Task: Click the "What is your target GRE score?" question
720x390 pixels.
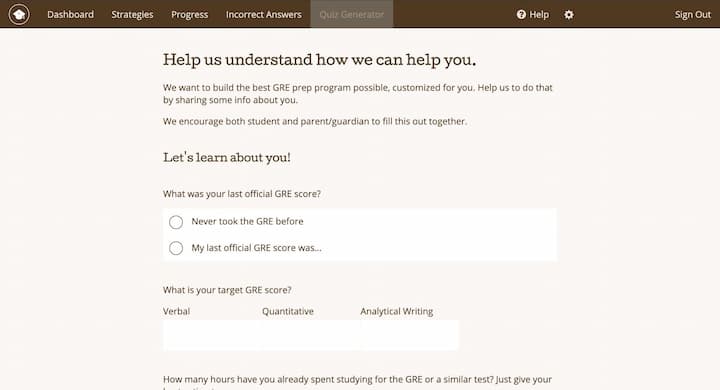Action: pyautogui.click(x=227, y=290)
